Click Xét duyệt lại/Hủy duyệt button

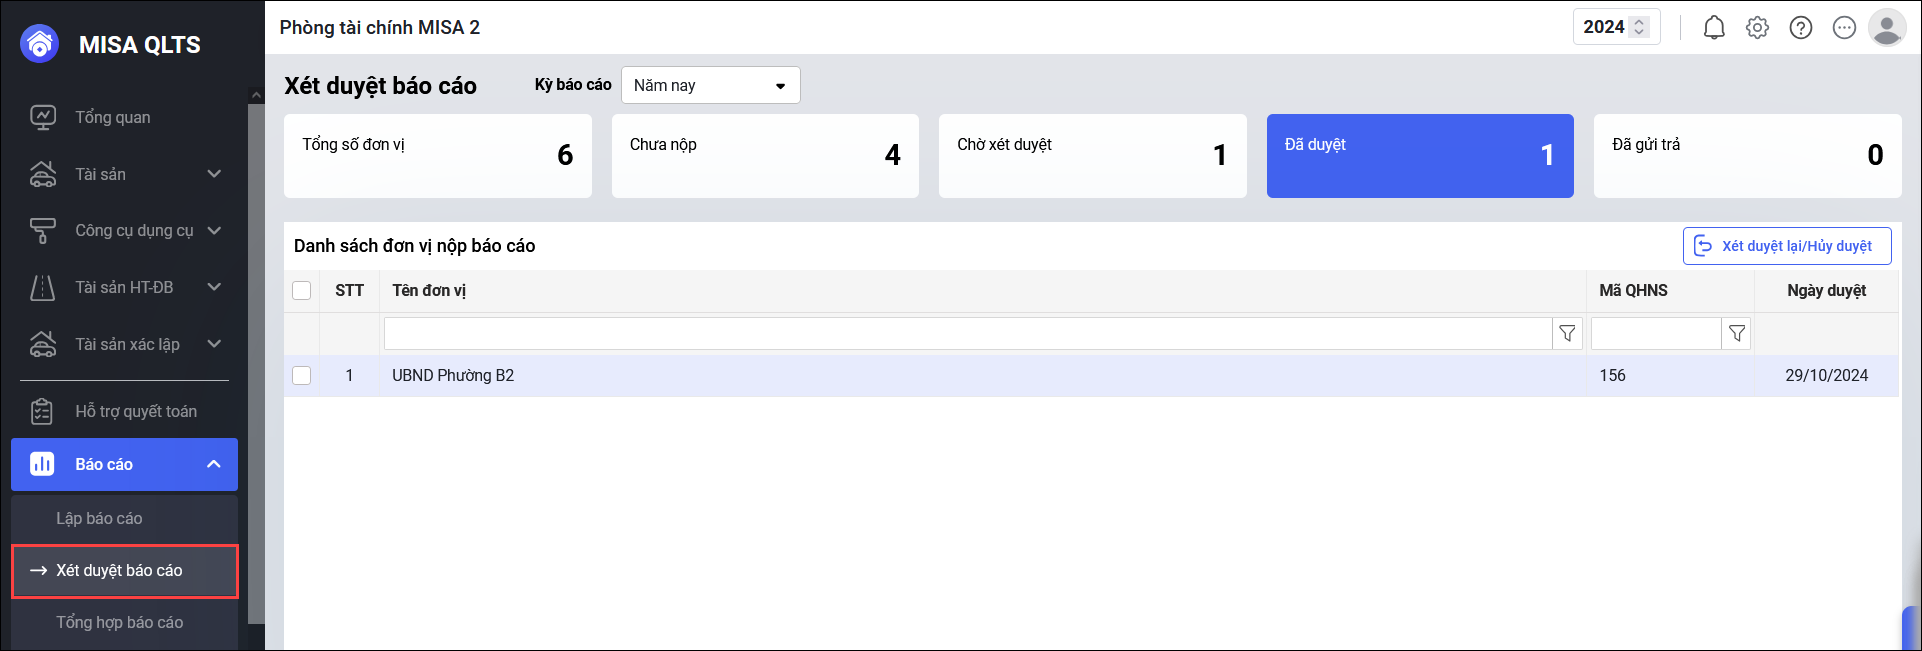pyautogui.click(x=1786, y=247)
